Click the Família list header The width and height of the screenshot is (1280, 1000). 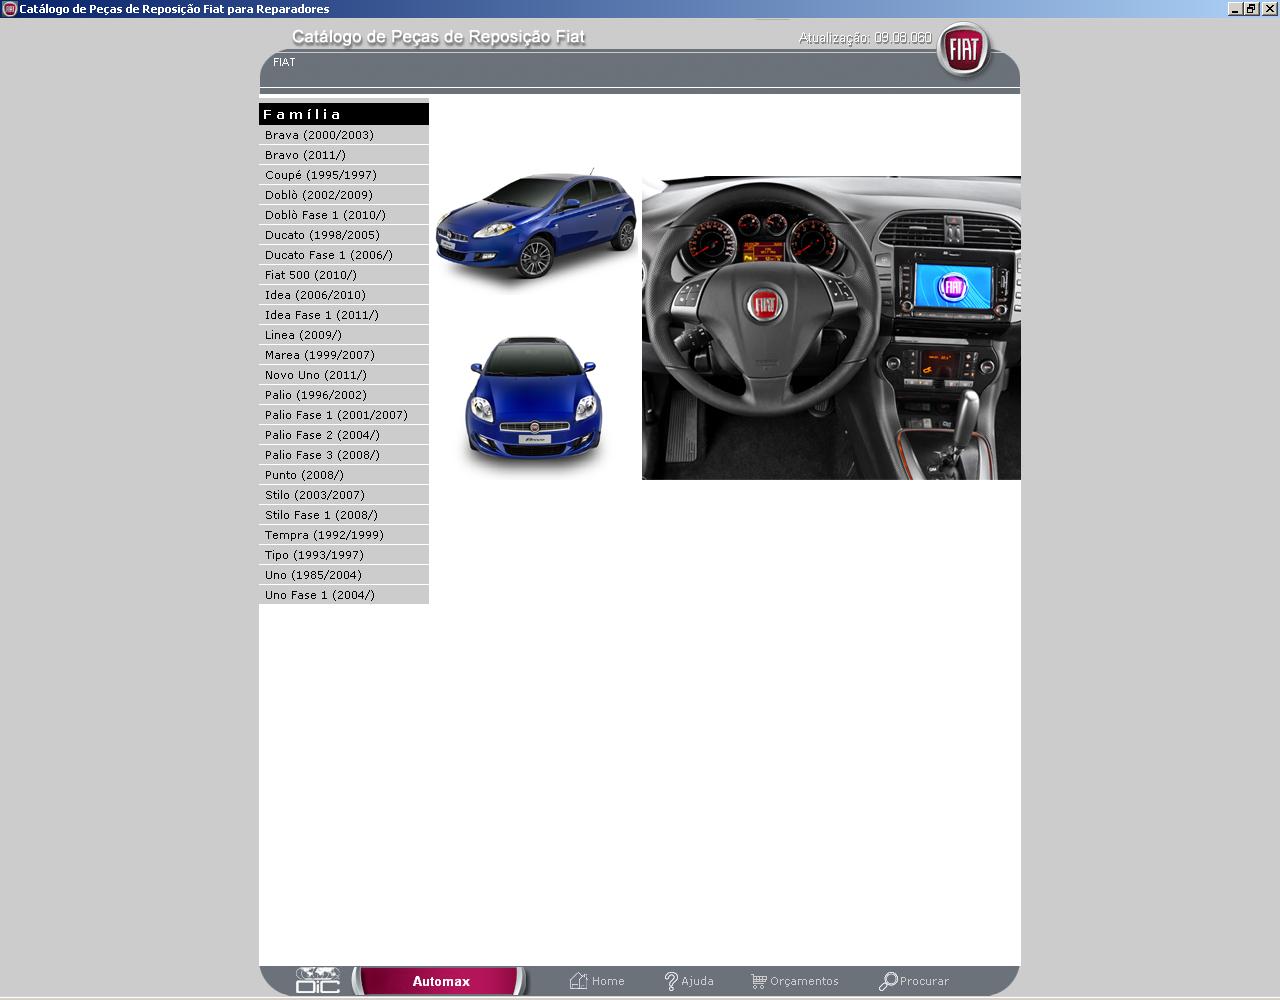tap(344, 114)
